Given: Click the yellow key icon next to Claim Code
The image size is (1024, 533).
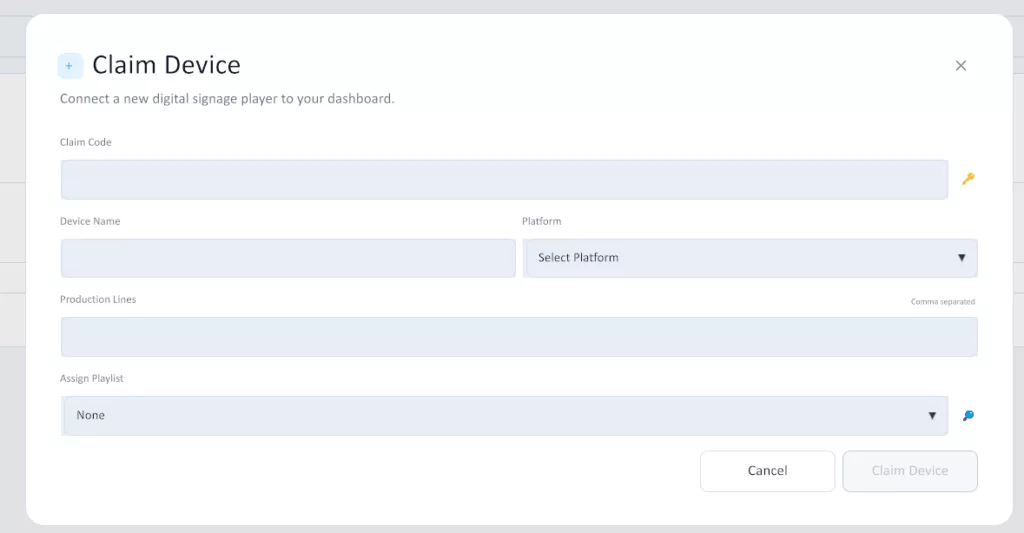Looking at the screenshot, I should click(968, 178).
